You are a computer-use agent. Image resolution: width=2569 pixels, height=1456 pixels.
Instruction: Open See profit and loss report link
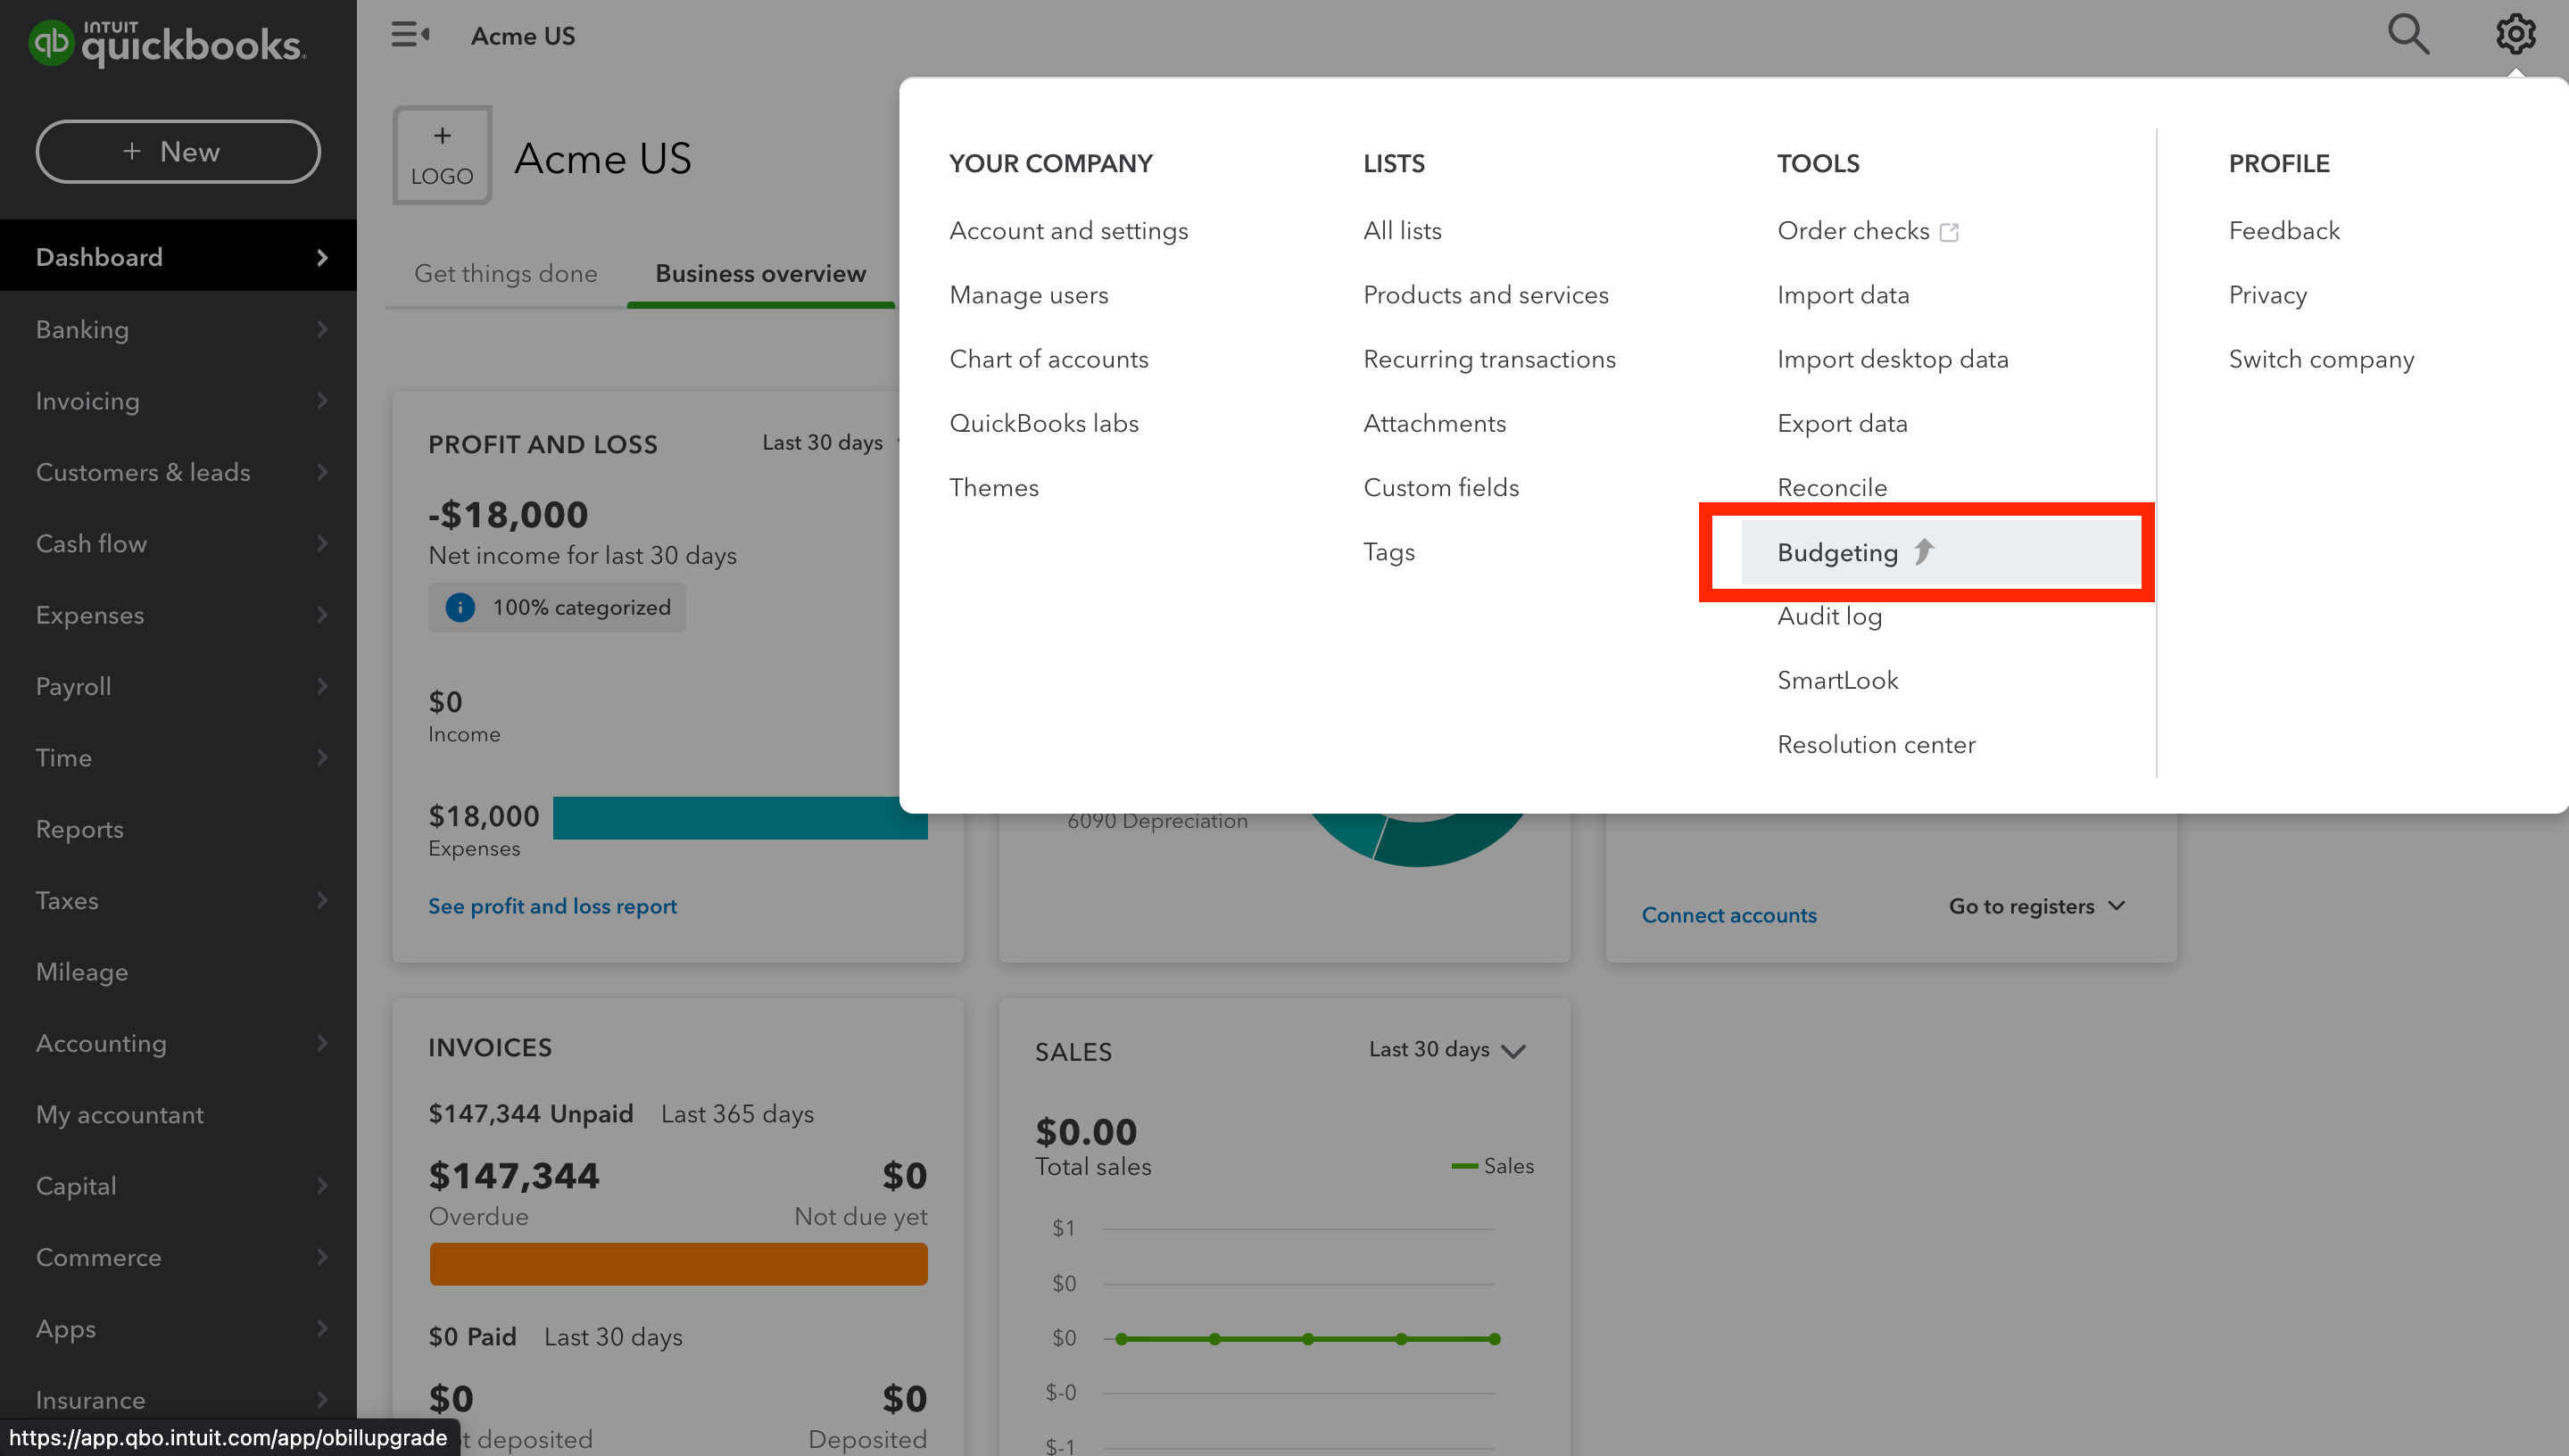[x=552, y=906]
